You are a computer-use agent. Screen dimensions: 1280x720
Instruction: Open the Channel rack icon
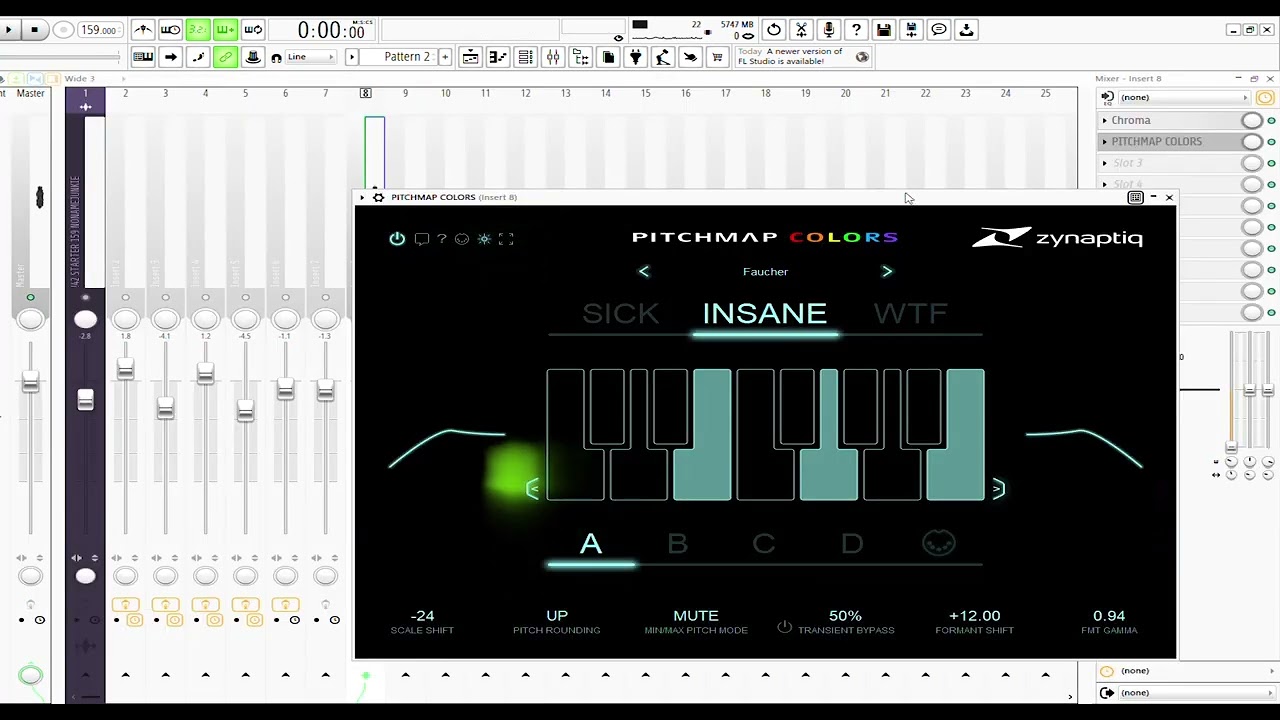[x=525, y=57]
